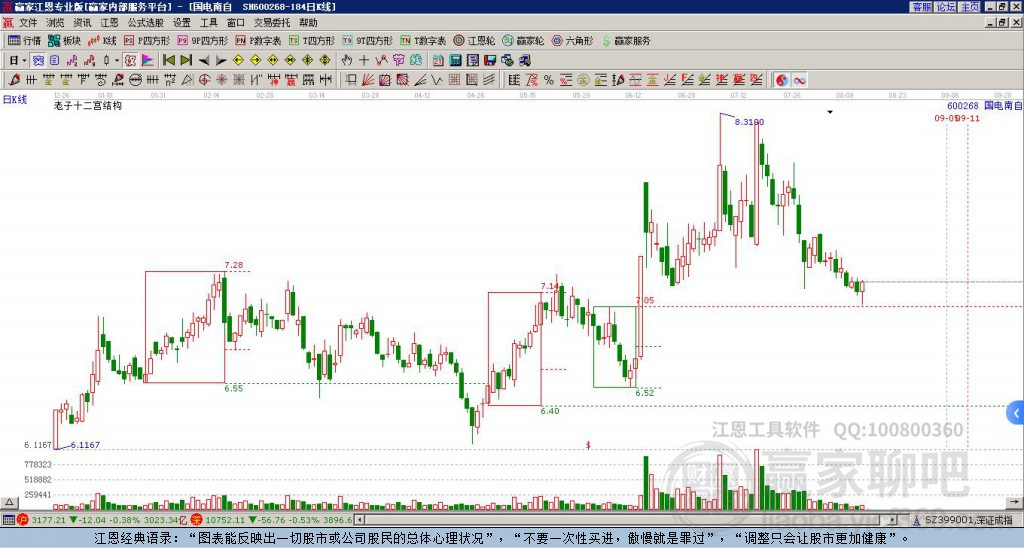Open the 文件 menu
The height and width of the screenshot is (548, 1024).
click(x=28, y=23)
